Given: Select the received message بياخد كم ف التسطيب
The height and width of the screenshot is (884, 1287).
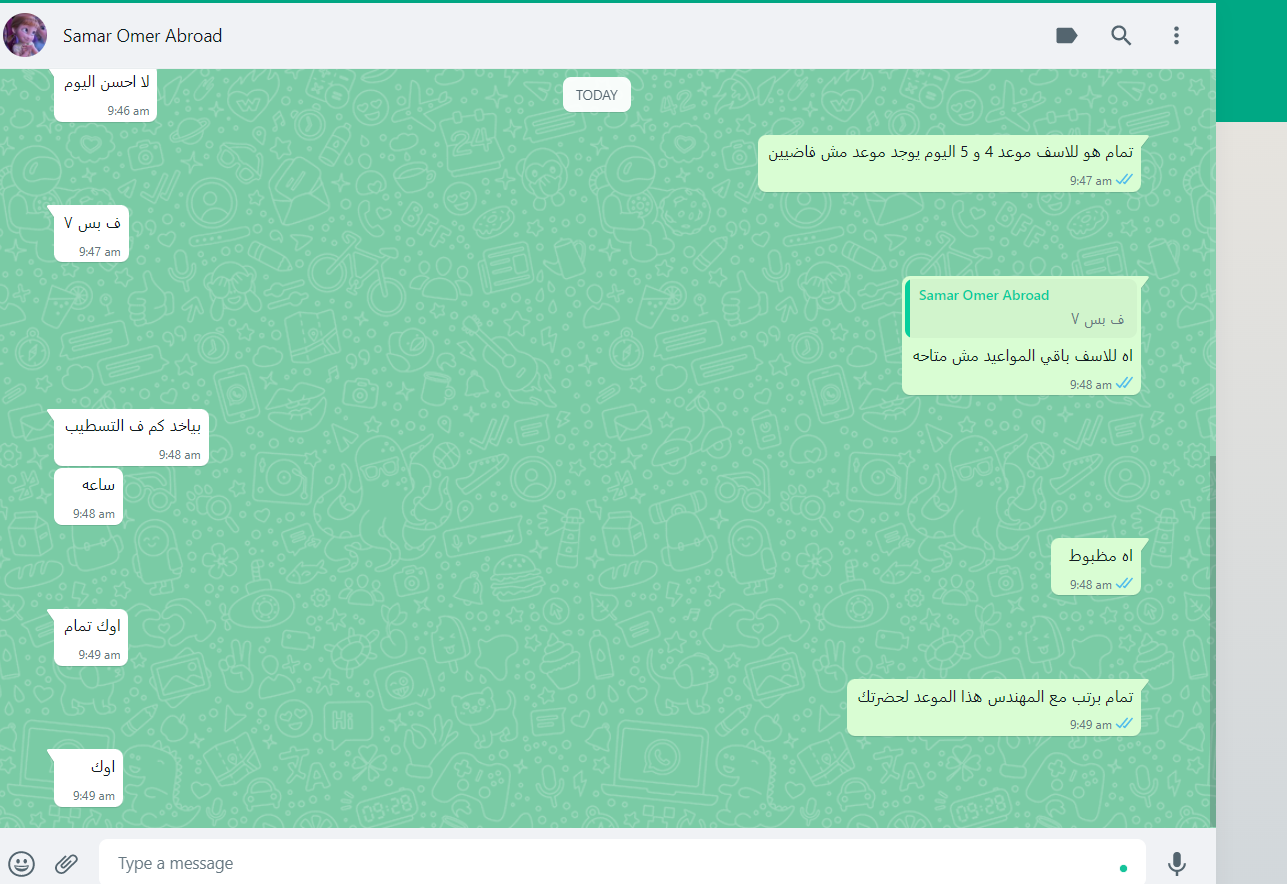Looking at the screenshot, I should (x=131, y=437).
